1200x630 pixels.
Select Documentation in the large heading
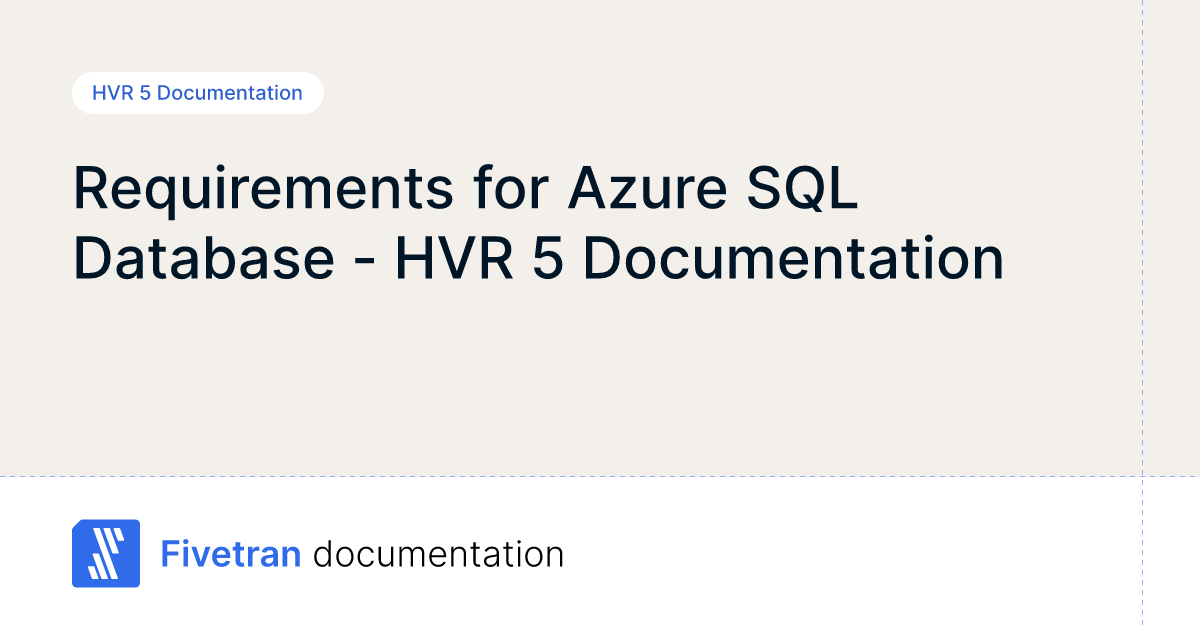[793, 258]
